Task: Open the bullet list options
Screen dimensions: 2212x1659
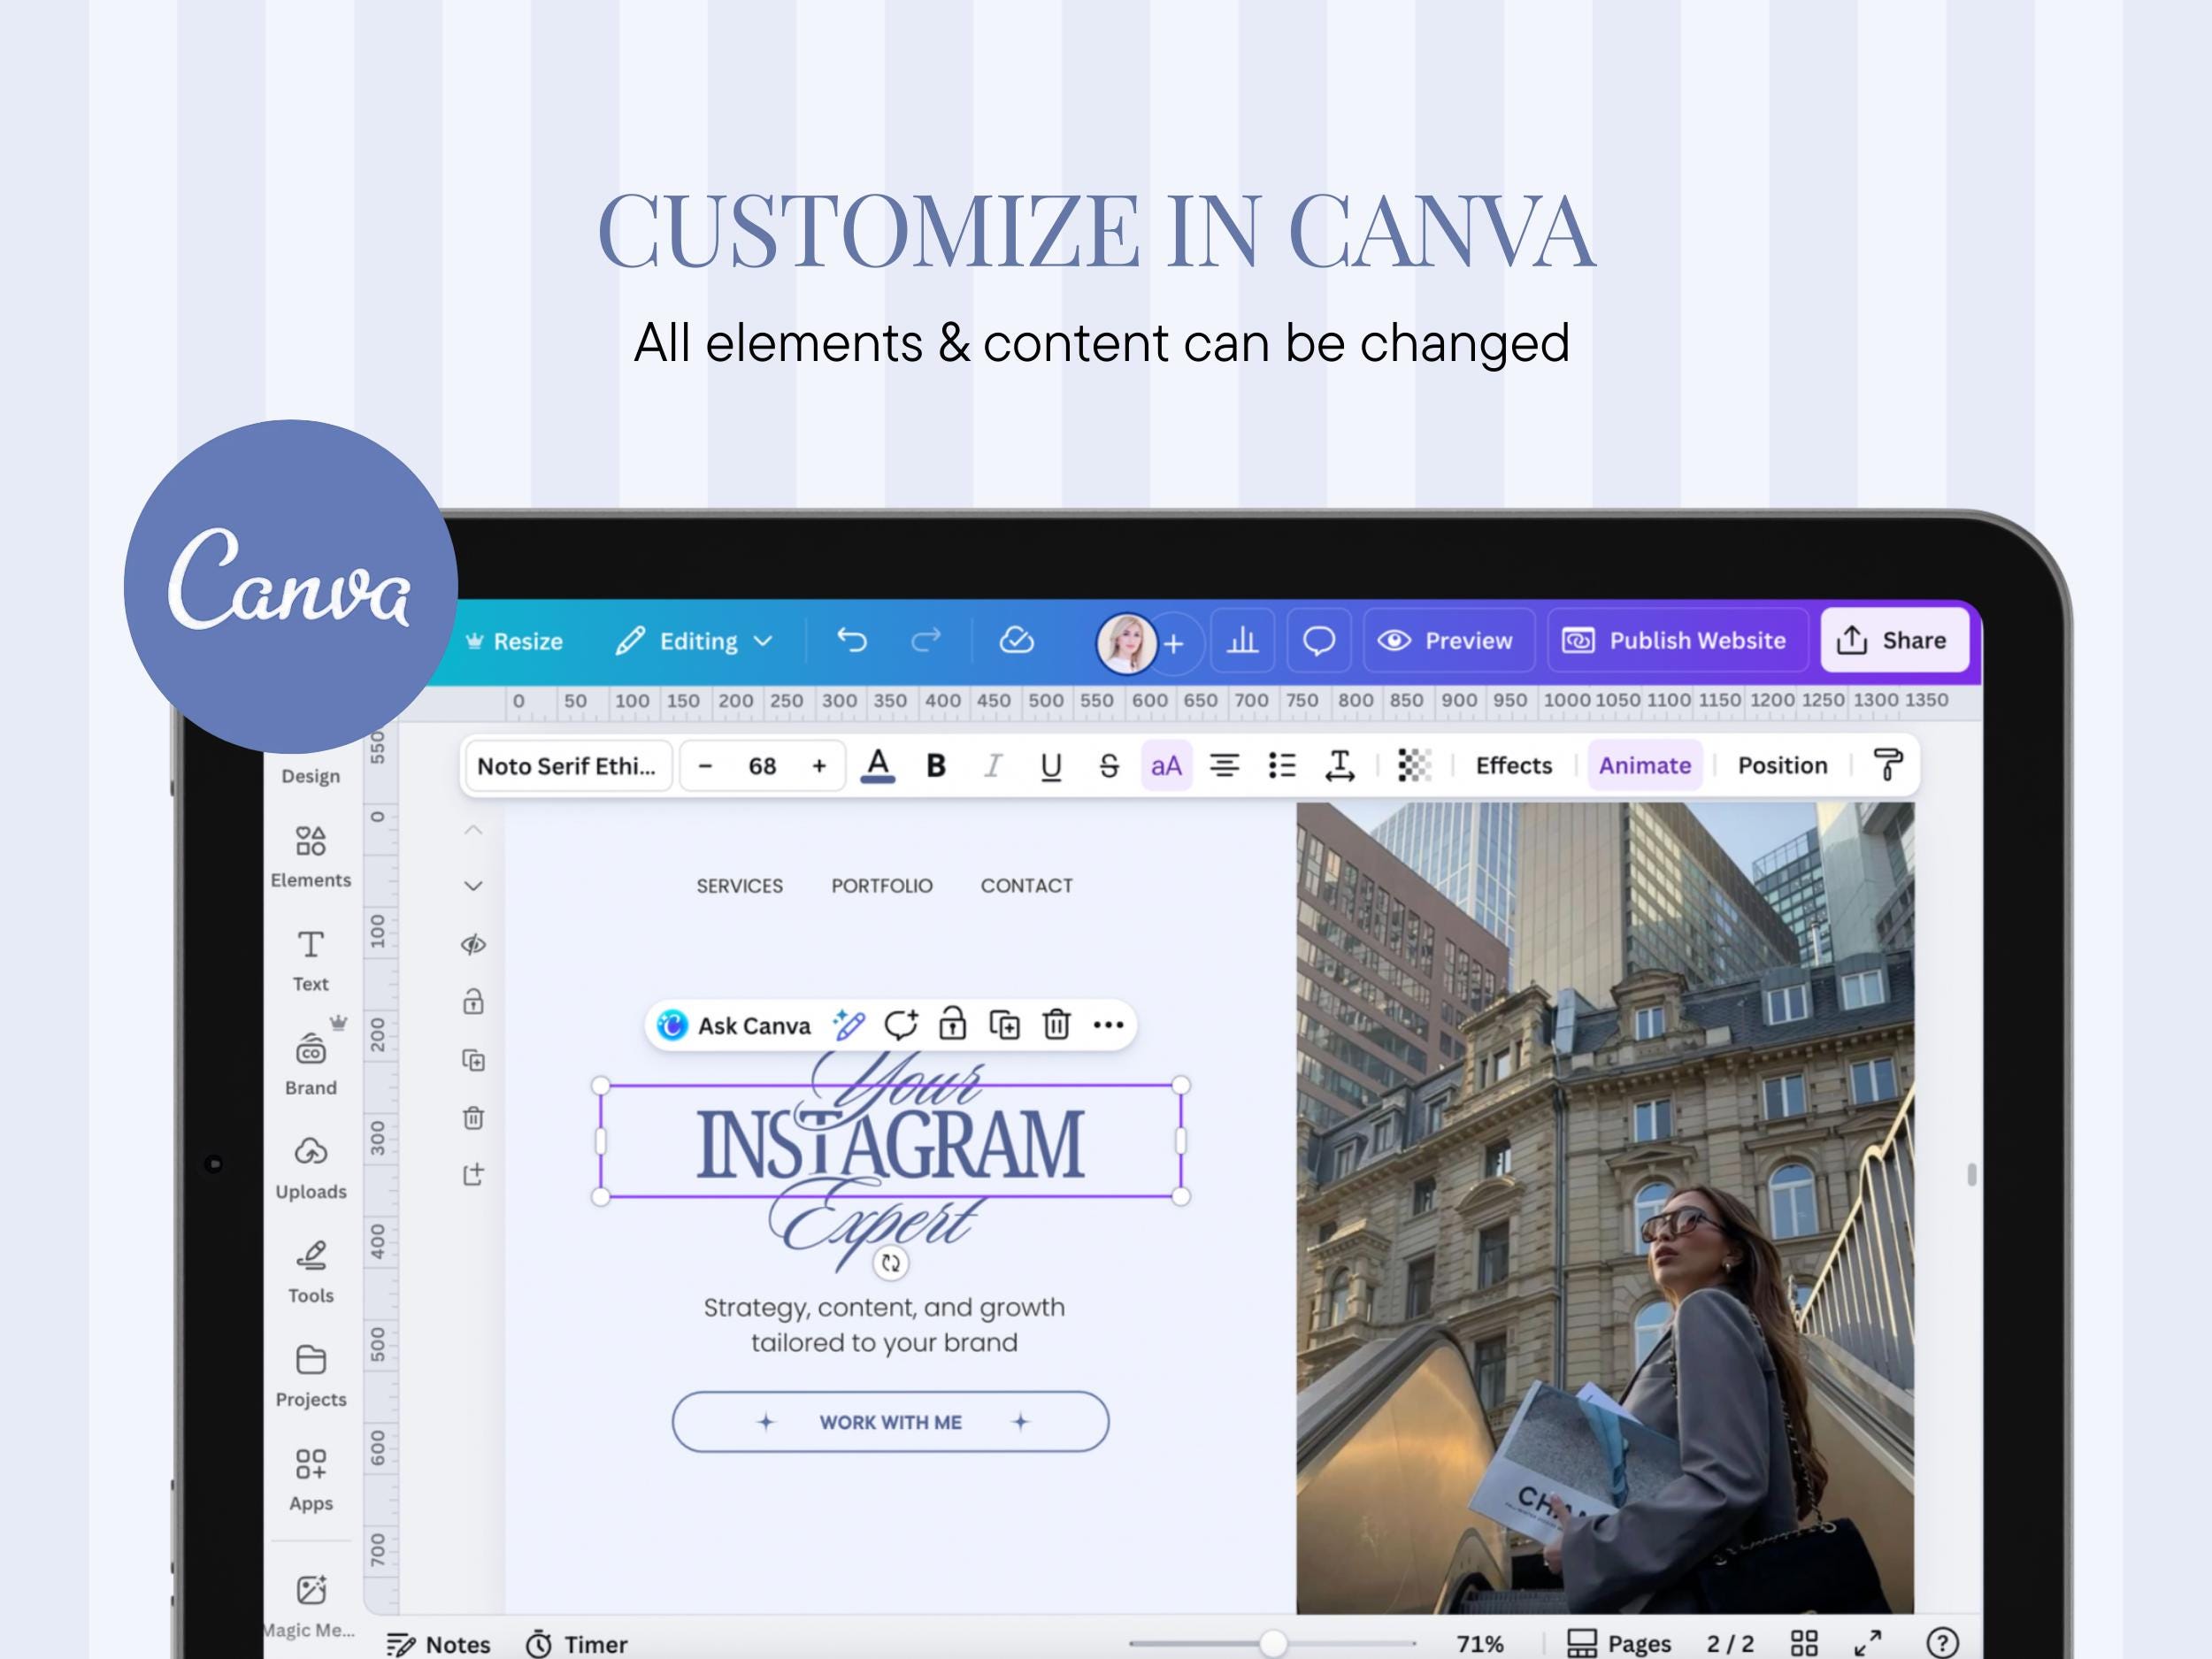Action: 1281,765
